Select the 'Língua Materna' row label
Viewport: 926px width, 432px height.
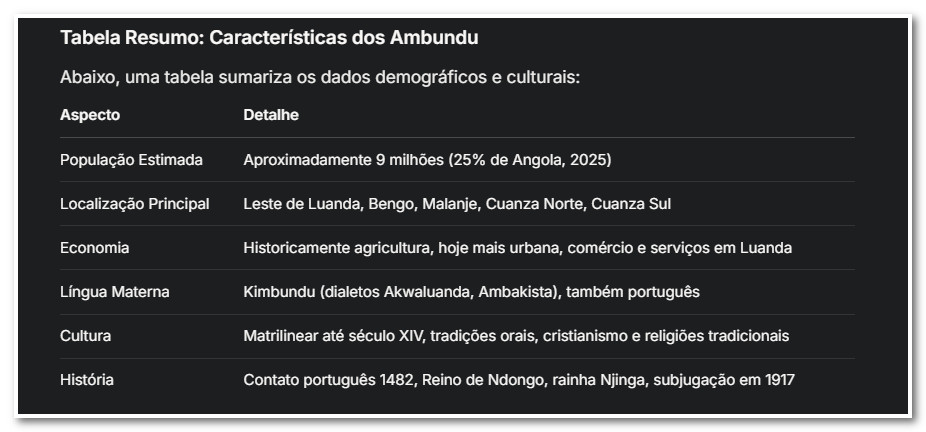pos(114,292)
